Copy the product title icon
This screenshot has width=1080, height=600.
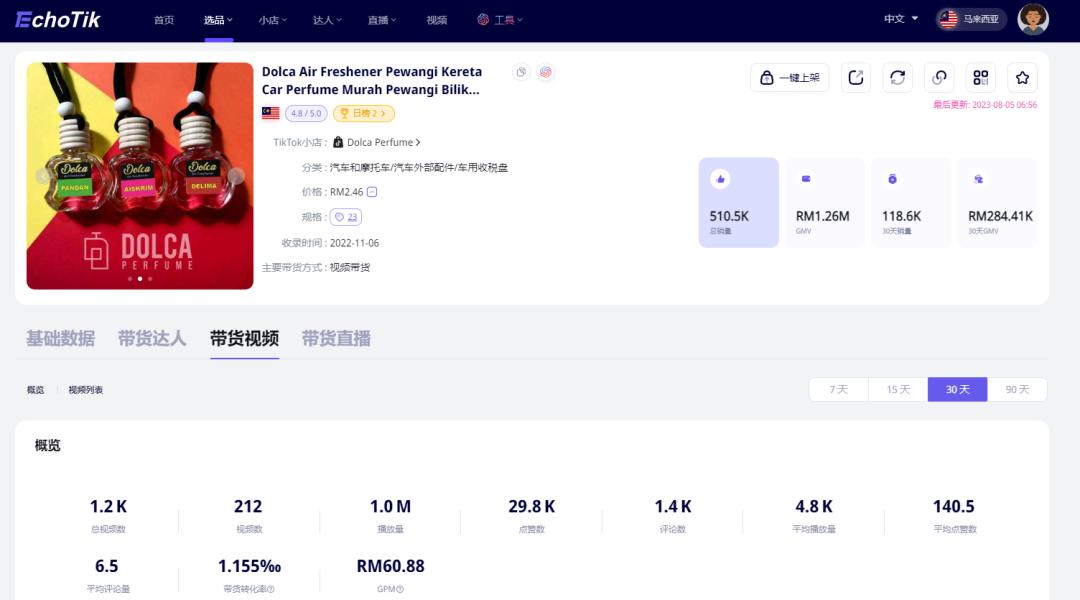(521, 72)
